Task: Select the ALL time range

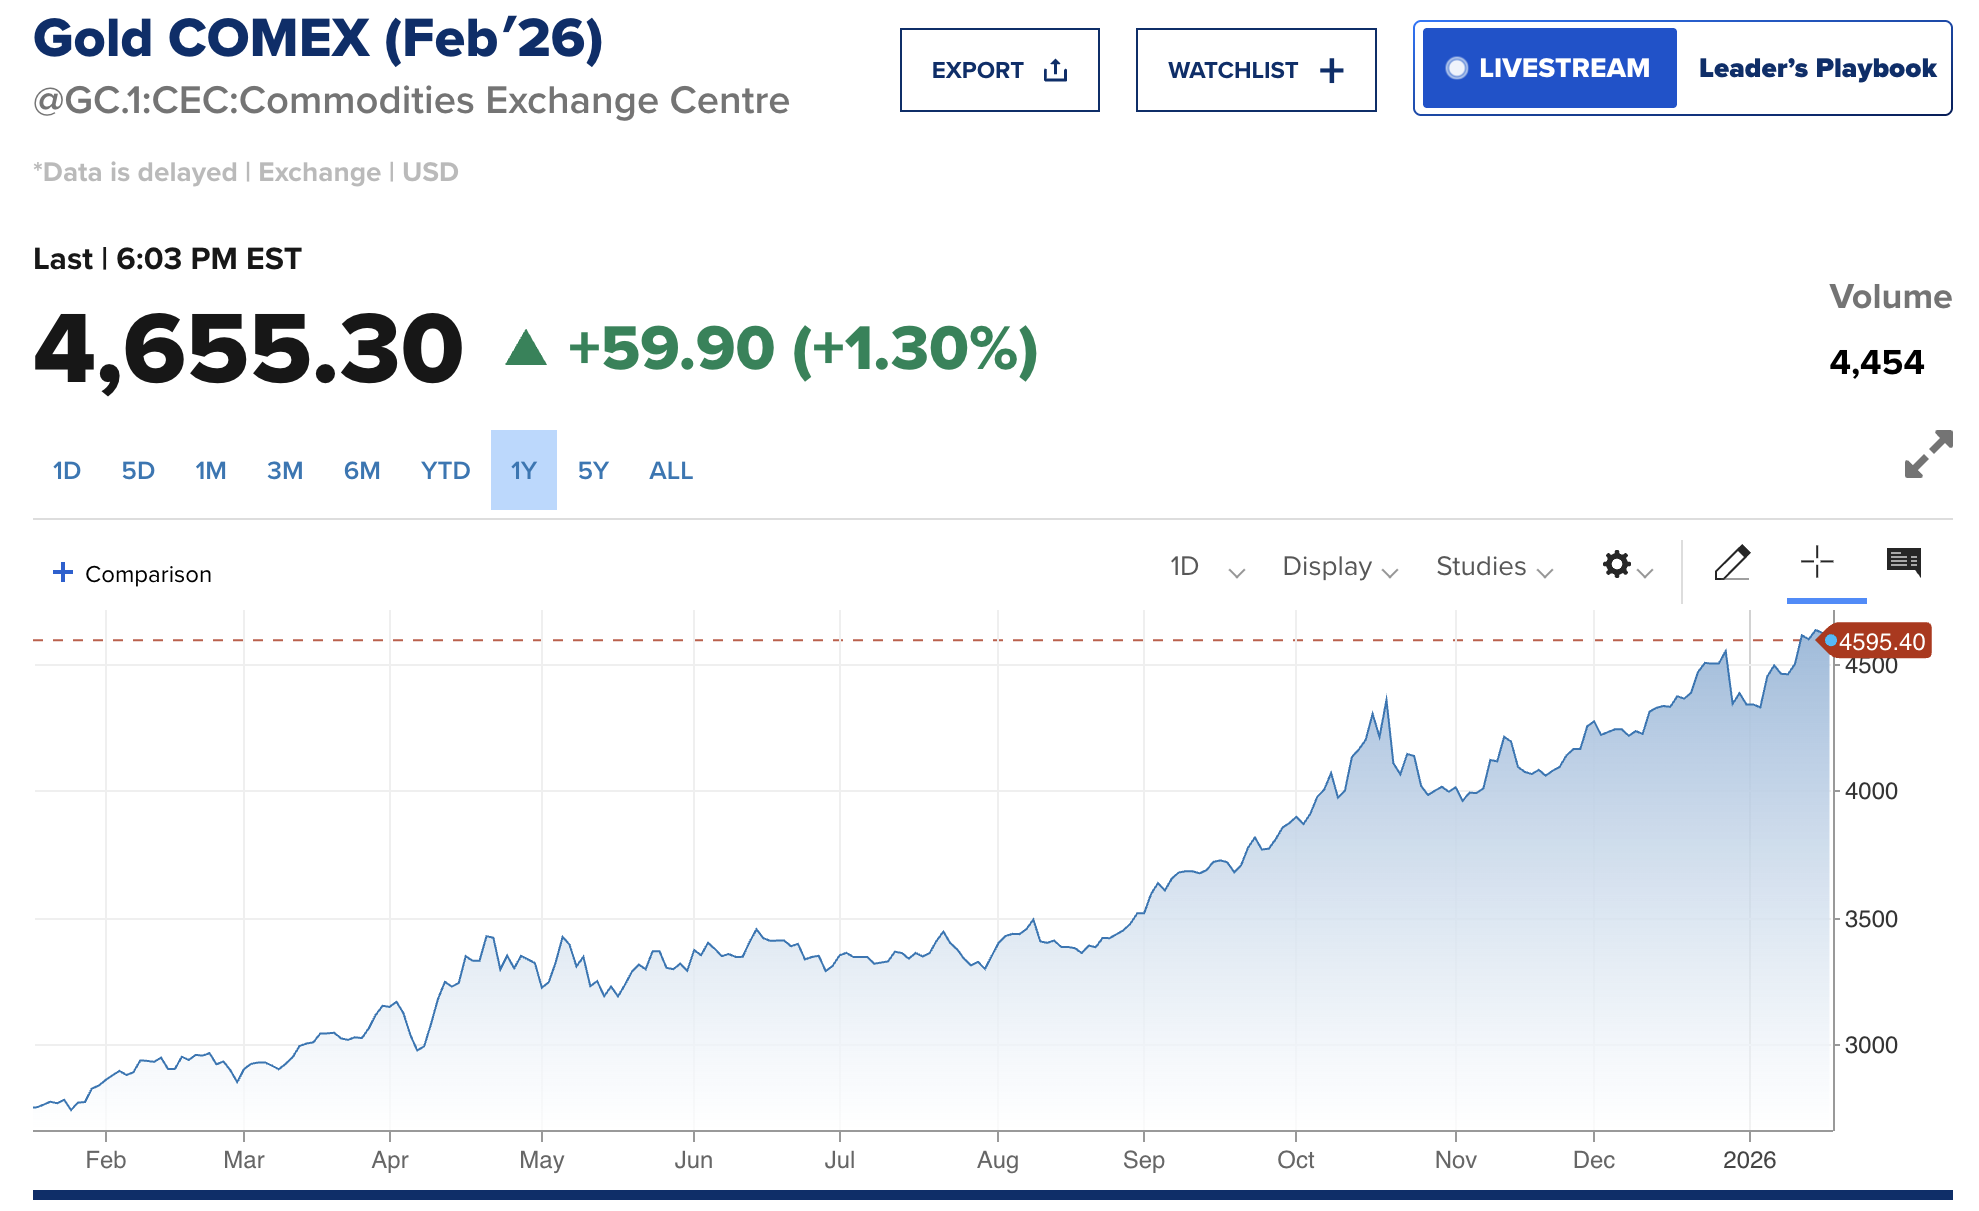Action: click(671, 471)
